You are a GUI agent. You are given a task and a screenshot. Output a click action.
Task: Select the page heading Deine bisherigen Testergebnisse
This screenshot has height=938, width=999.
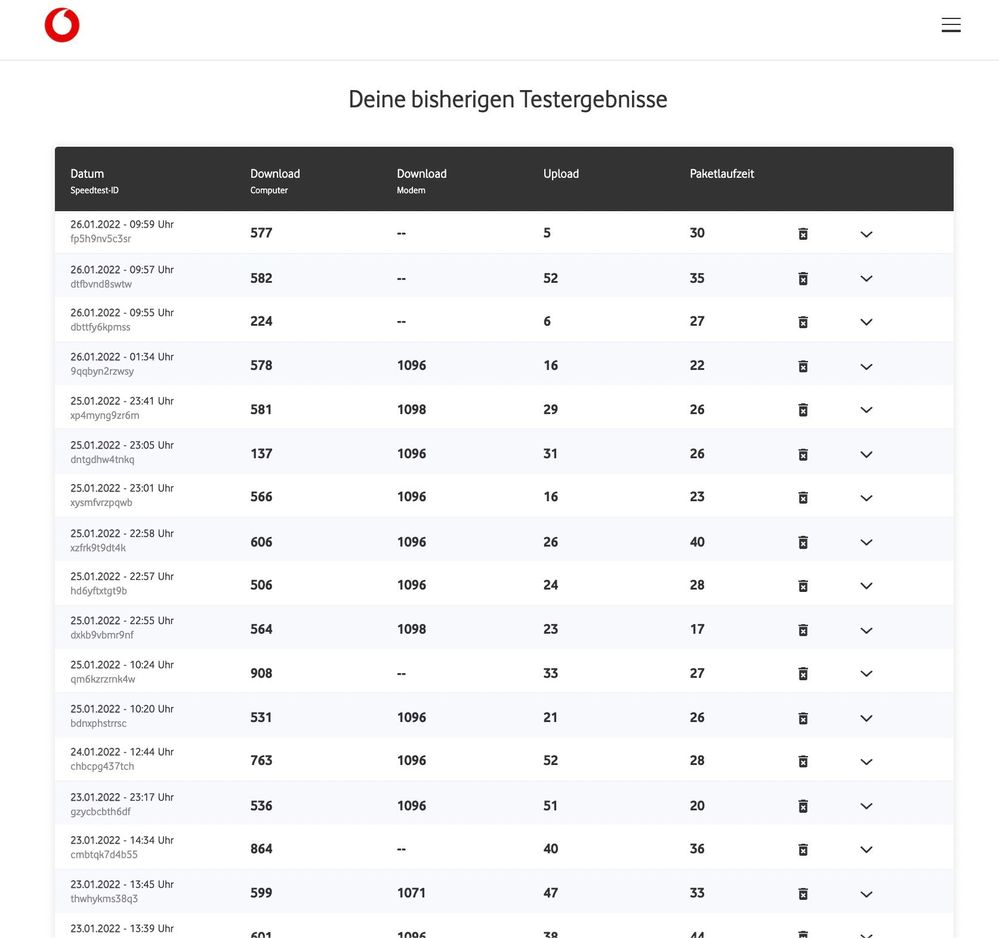click(508, 99)
